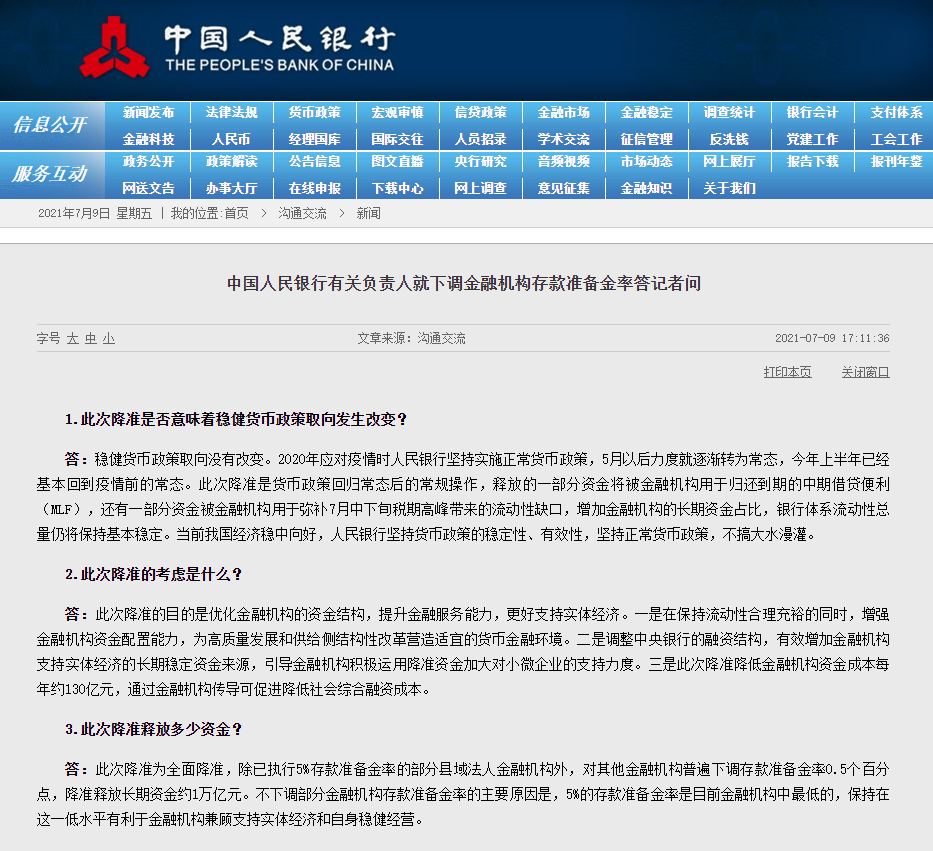Select the large font size 大
Viewport: 933px width, 851px height.
click(x=71, y=339)
